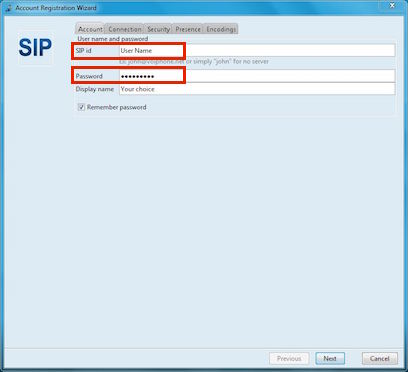Click the 'User name and password' heading

113,39
